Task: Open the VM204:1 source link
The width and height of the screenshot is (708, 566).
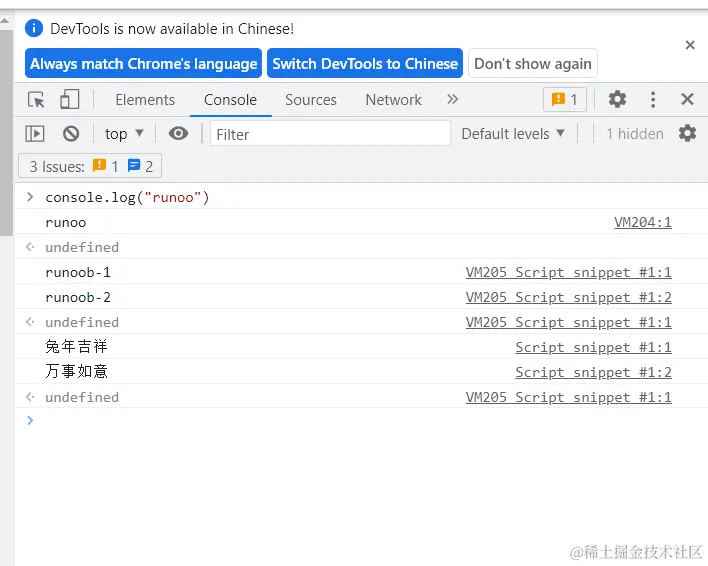Action: 643,222
